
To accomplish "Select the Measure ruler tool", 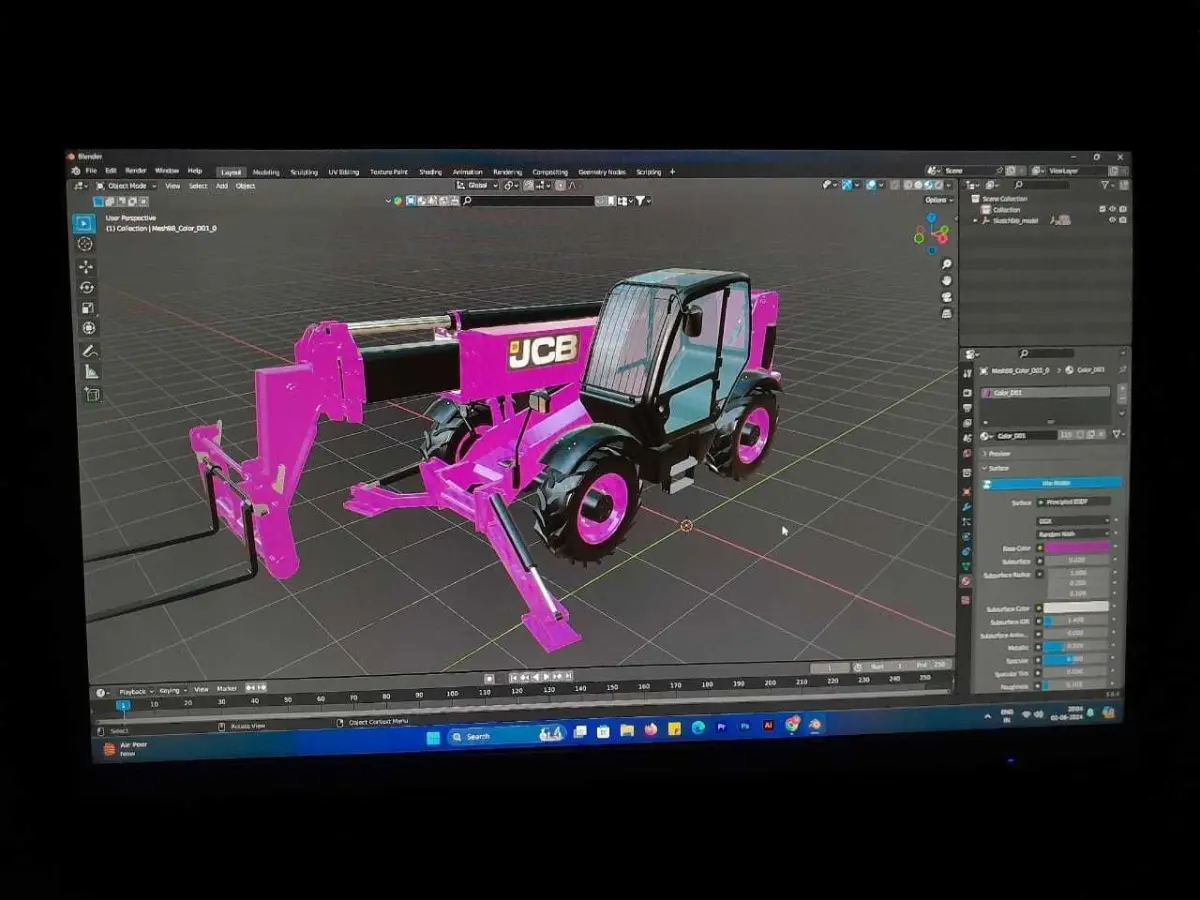I will coord(91,372).
